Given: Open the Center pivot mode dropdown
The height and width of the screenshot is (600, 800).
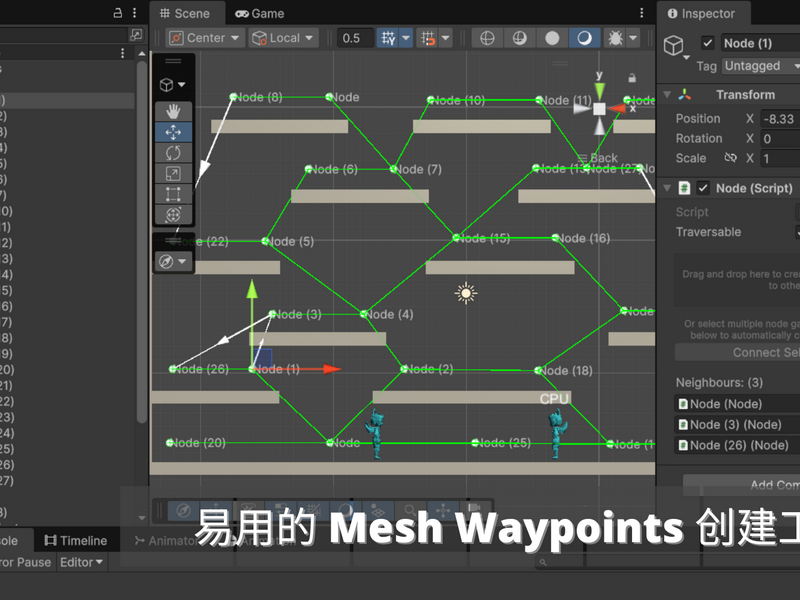Looking at the screenshot, I should (205, 38).
